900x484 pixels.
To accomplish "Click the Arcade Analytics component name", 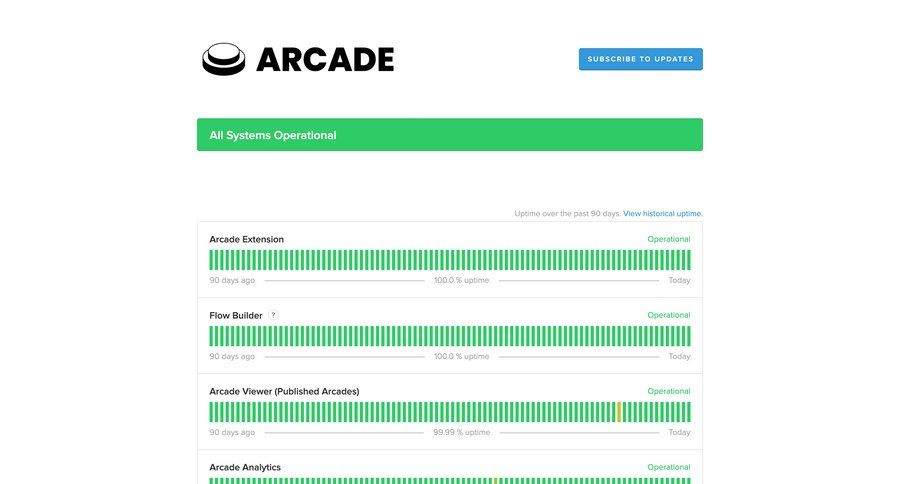I will coord(245,467).
